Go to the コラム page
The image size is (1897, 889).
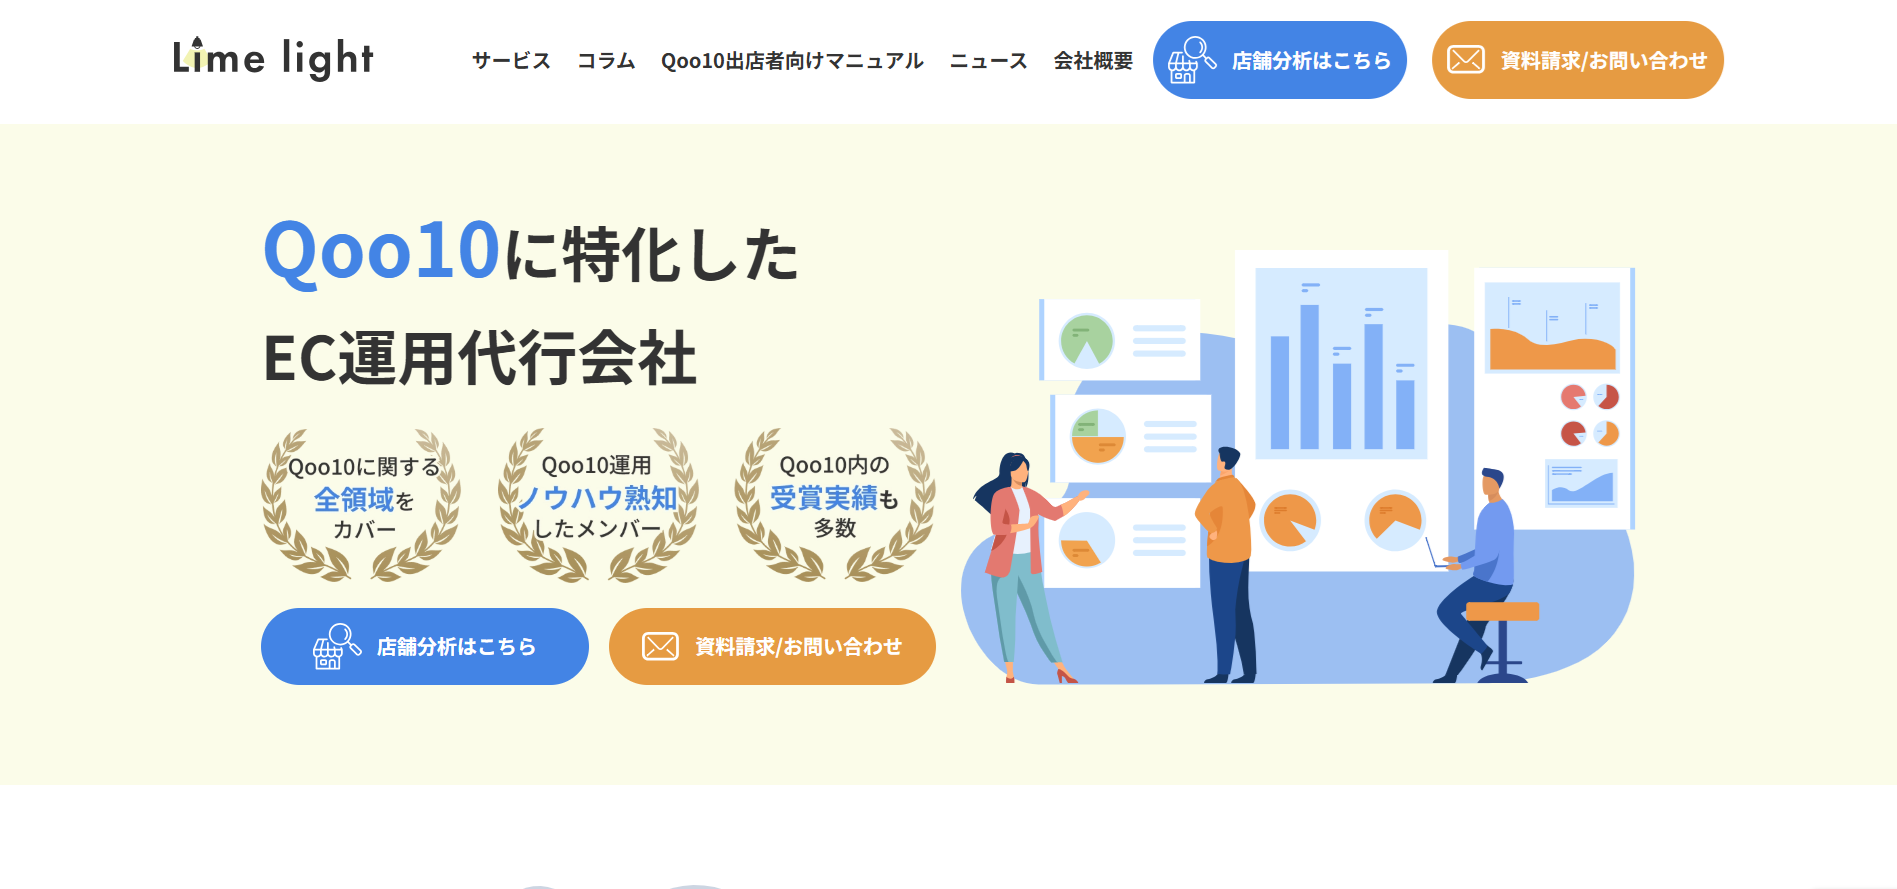(x=606, y=61)
